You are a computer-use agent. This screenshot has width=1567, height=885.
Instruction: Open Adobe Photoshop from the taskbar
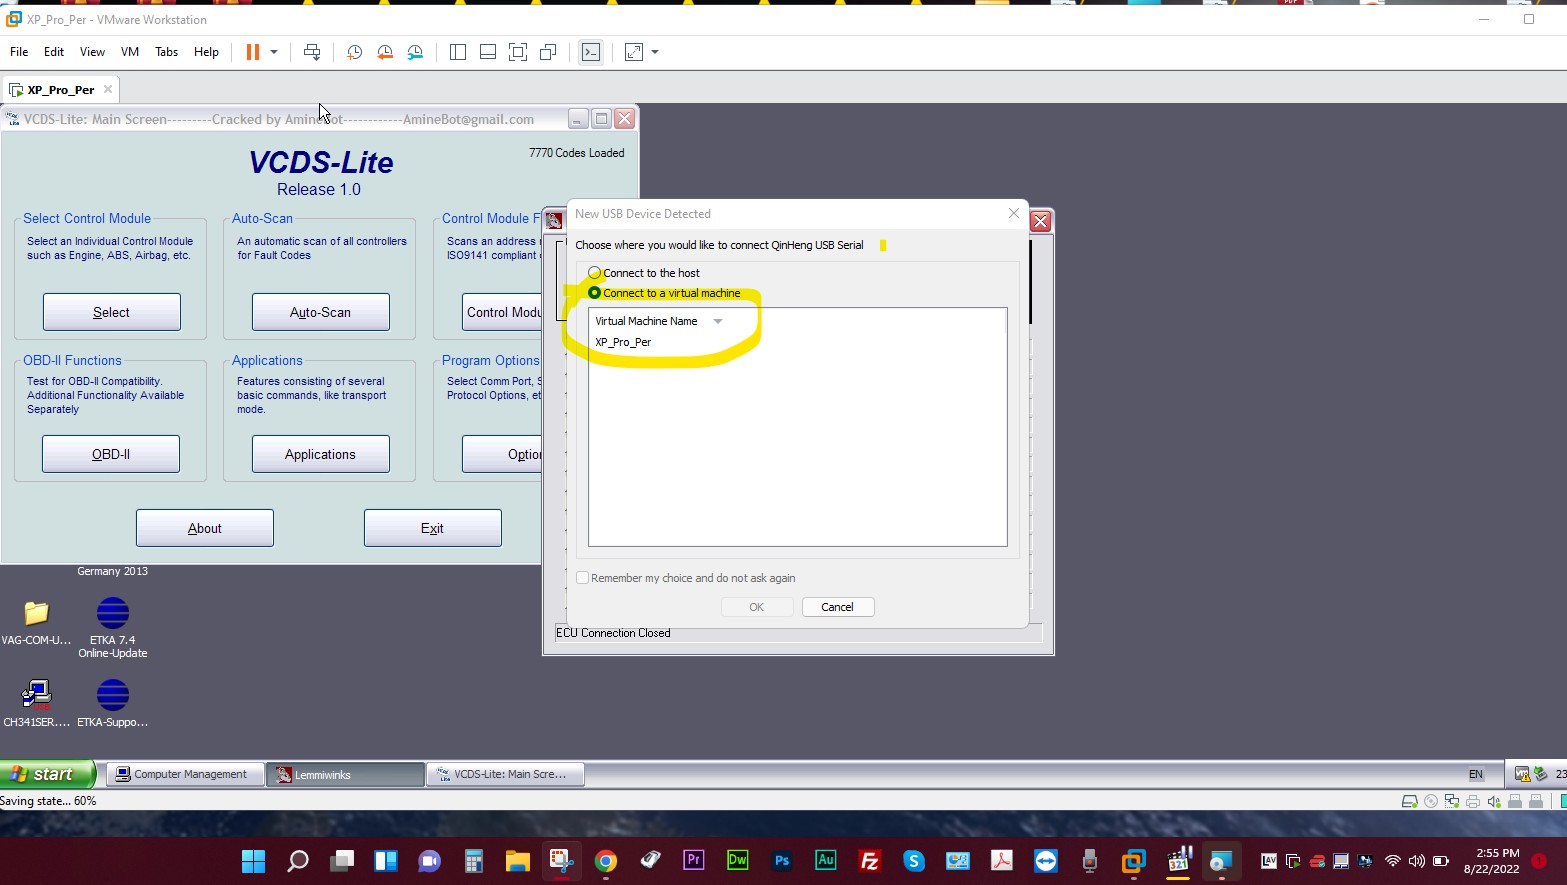click(782, 861)
